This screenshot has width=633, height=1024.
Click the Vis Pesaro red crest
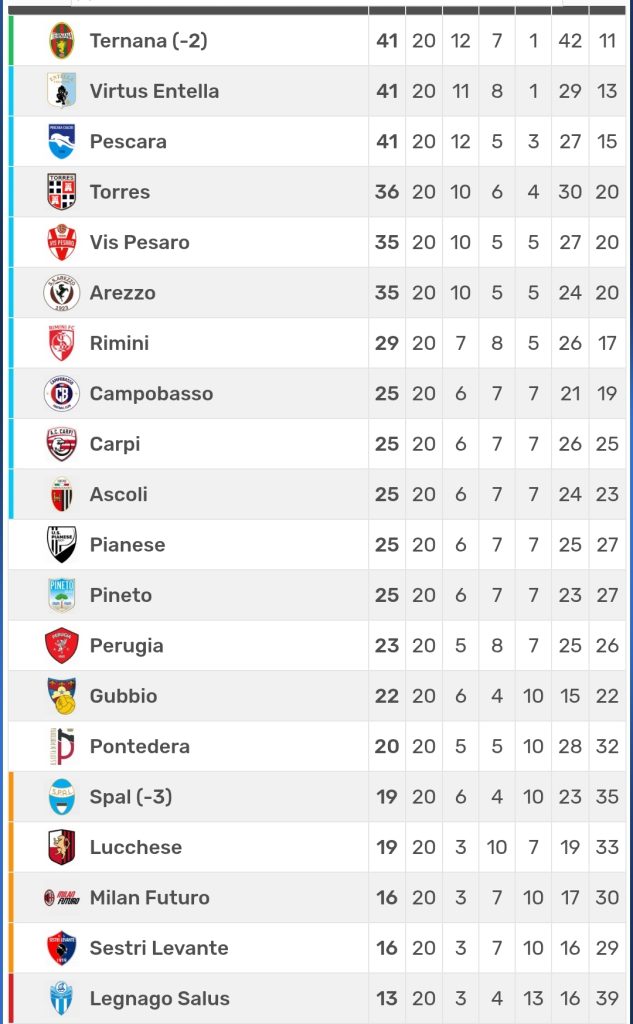pyautogui.click(x=62, y=243)
